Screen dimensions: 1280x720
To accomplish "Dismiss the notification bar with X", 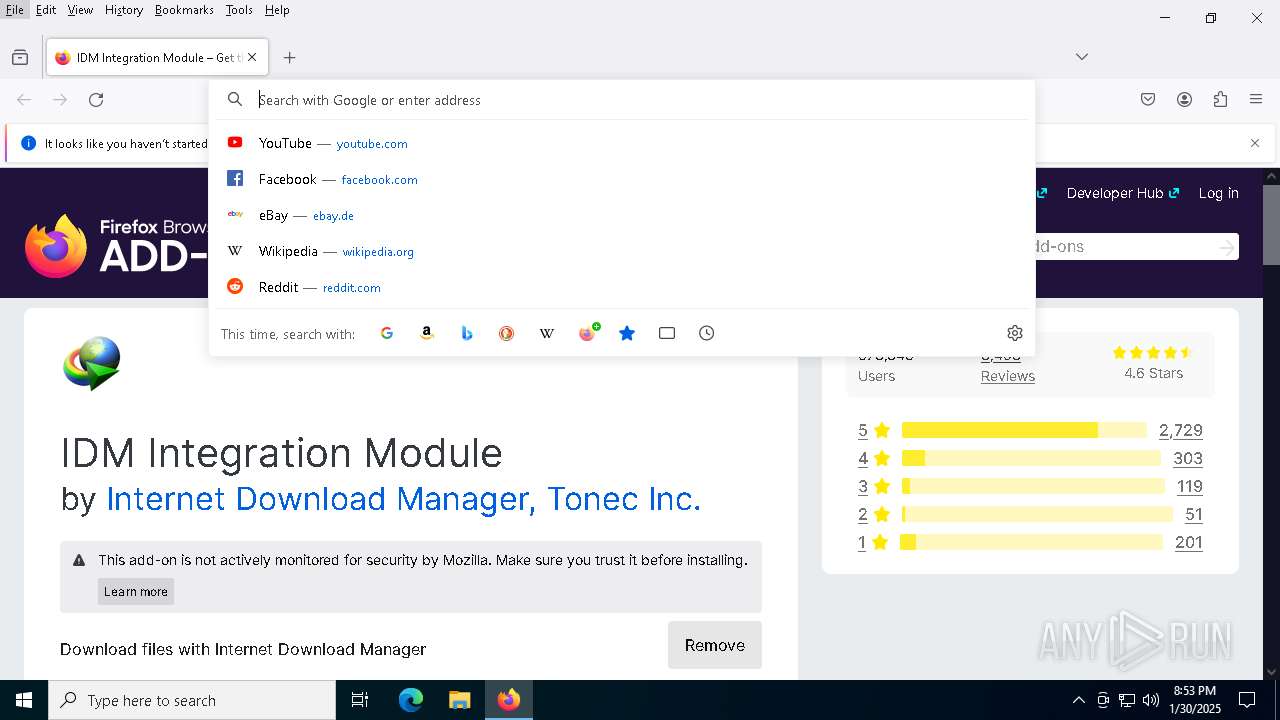I will pyautogui.click(x=1255, y=143).
